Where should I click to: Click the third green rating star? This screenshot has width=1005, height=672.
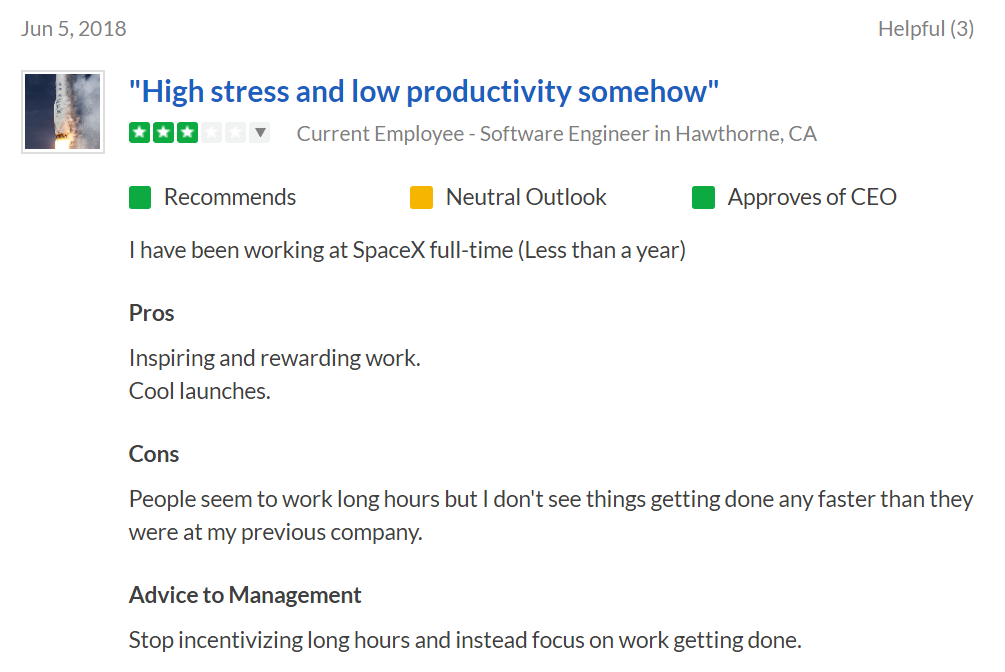point(187,133)
